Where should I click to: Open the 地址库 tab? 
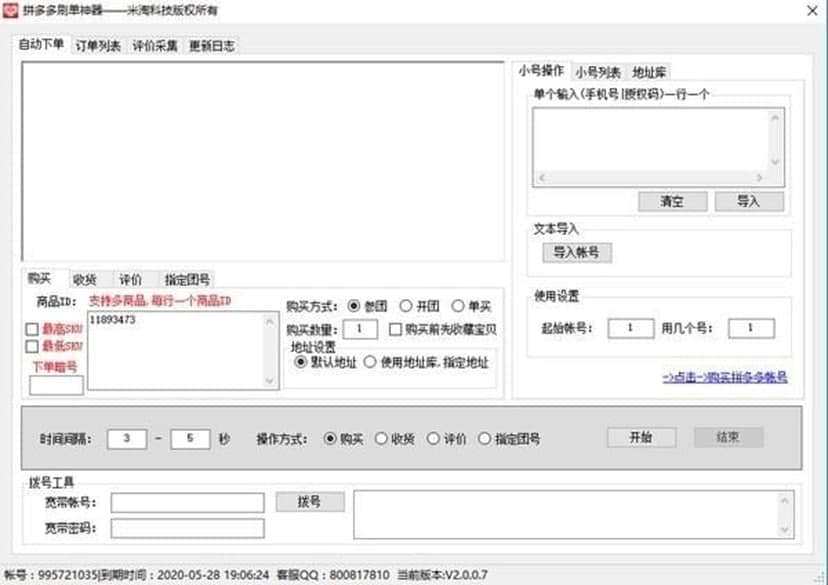click(x=649, y=72)
